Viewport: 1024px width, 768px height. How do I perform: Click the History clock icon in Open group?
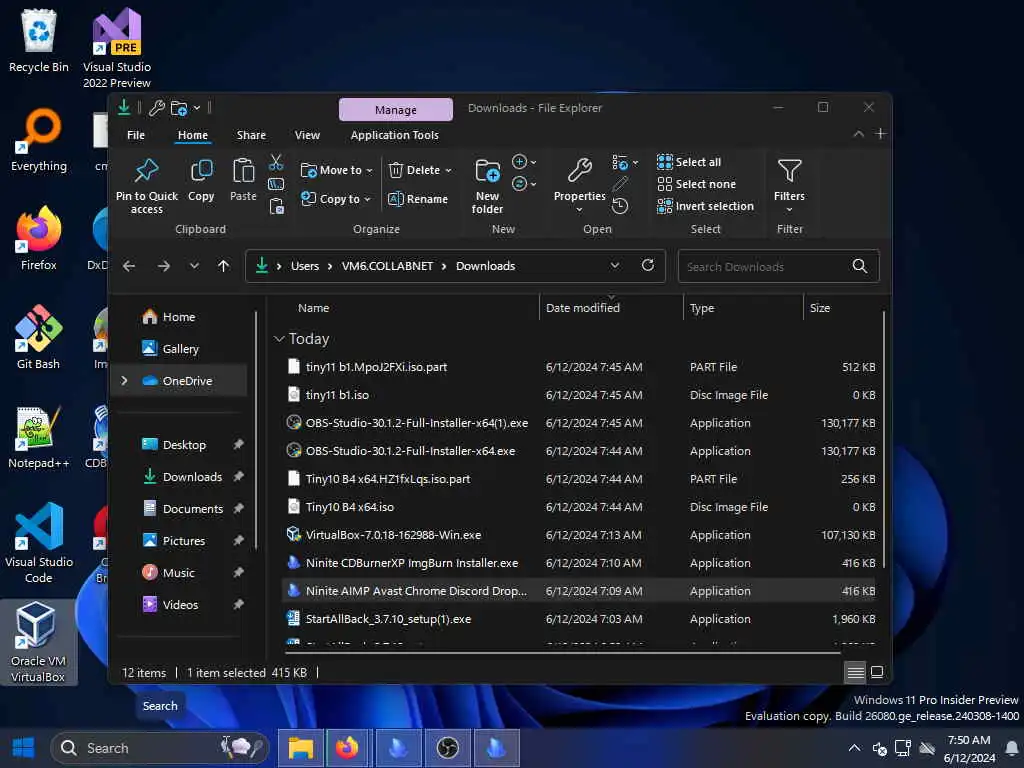620,206
